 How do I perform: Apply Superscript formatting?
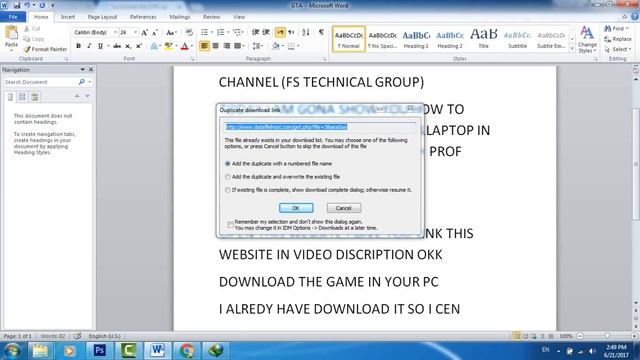139,46
